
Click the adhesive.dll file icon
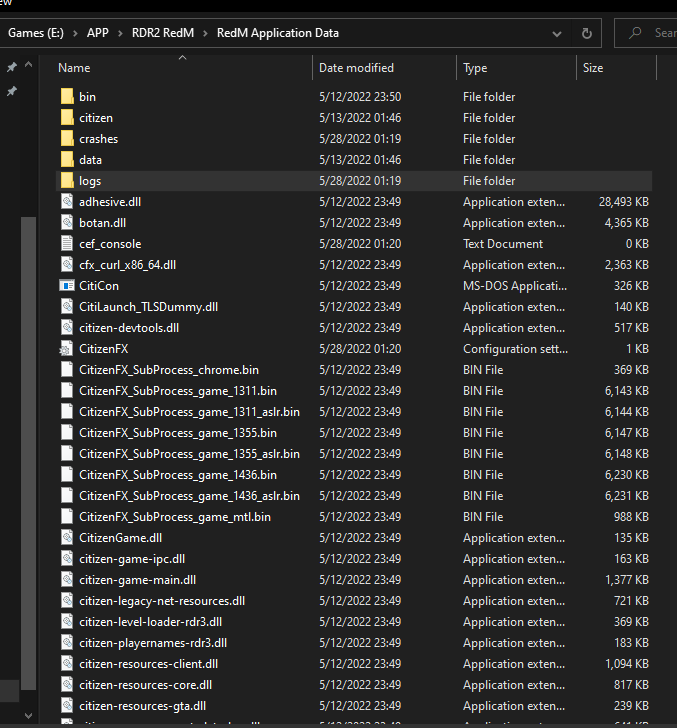click(x=67, y=202)
